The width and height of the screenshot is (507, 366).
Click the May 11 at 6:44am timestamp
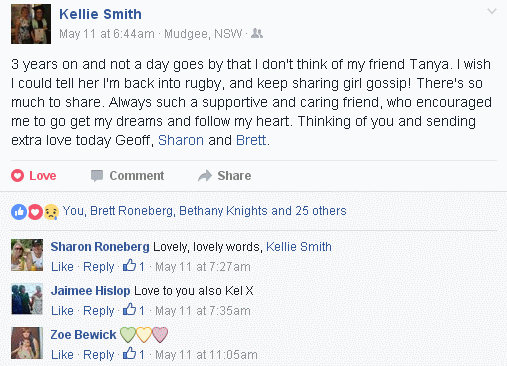coord(107,34)
